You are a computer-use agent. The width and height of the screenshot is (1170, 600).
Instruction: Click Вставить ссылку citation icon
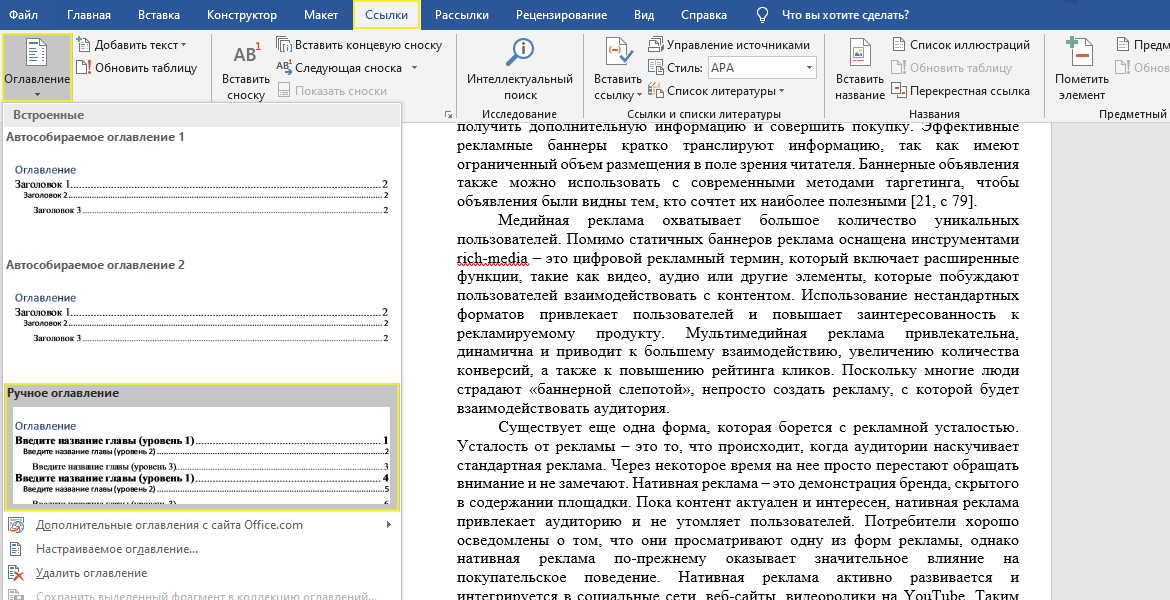618,55
